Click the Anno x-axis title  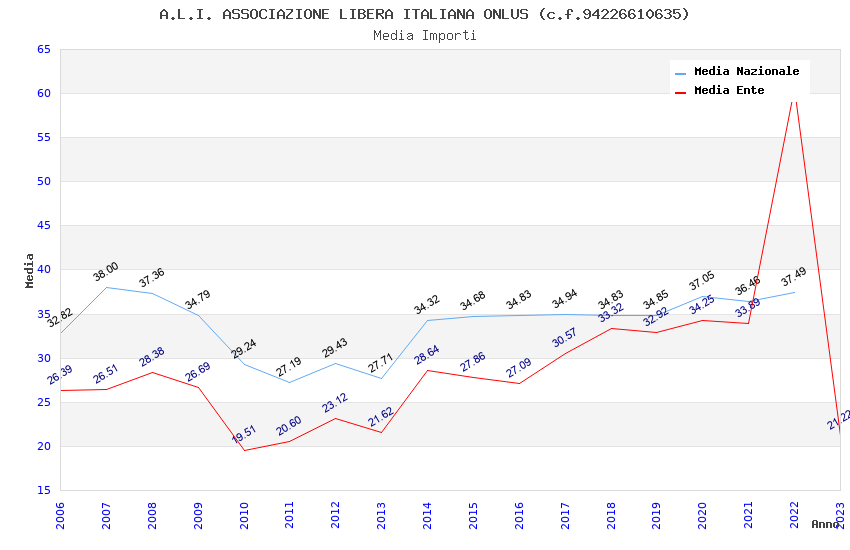point(825,524)
